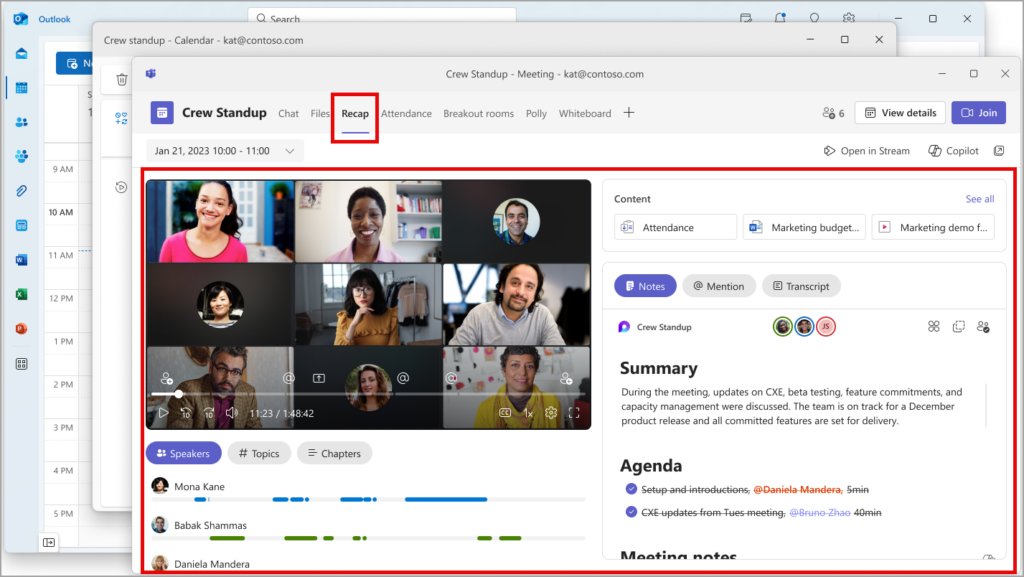Click the Join meeting button
The height and width of the screenshot is (577, 1024).
[x=978, y=113]
